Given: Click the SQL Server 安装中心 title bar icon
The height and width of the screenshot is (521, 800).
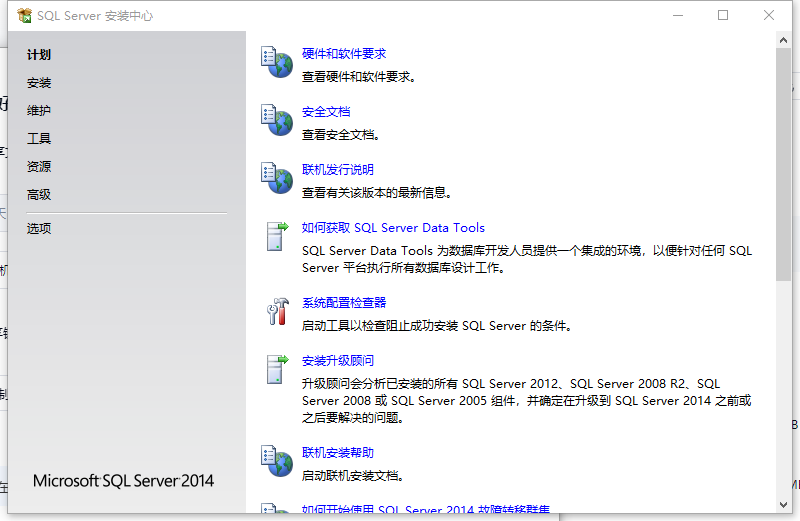Looking at the screenshot, I should click(24, 16).
